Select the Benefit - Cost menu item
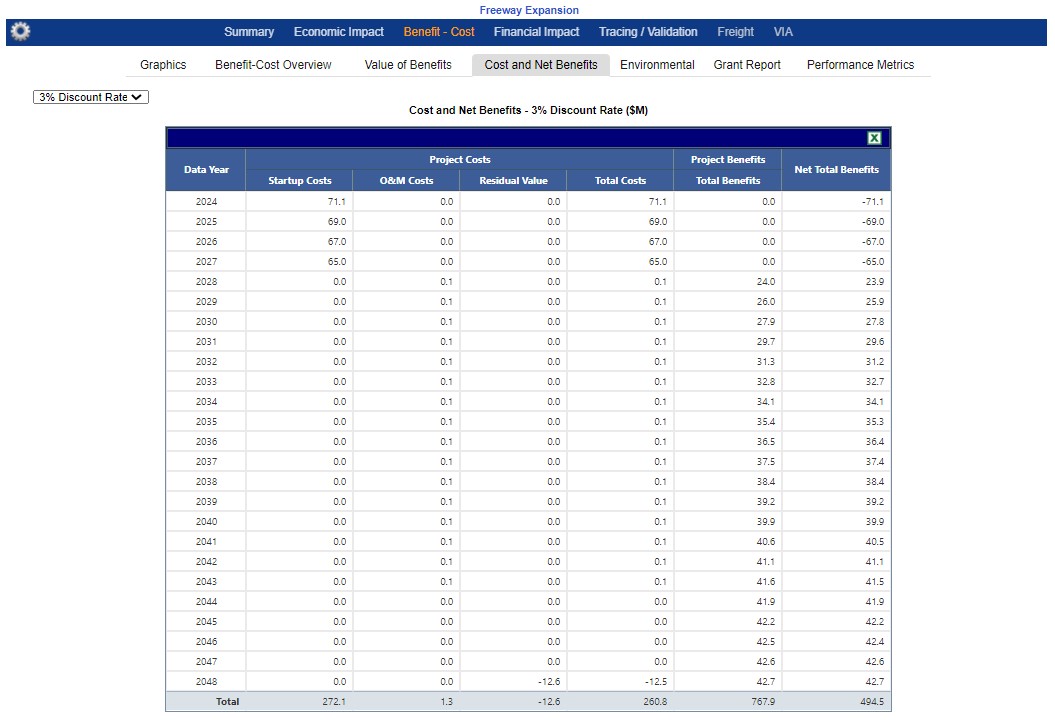Viewport: 1055px width, 727px height. point(439,32)
